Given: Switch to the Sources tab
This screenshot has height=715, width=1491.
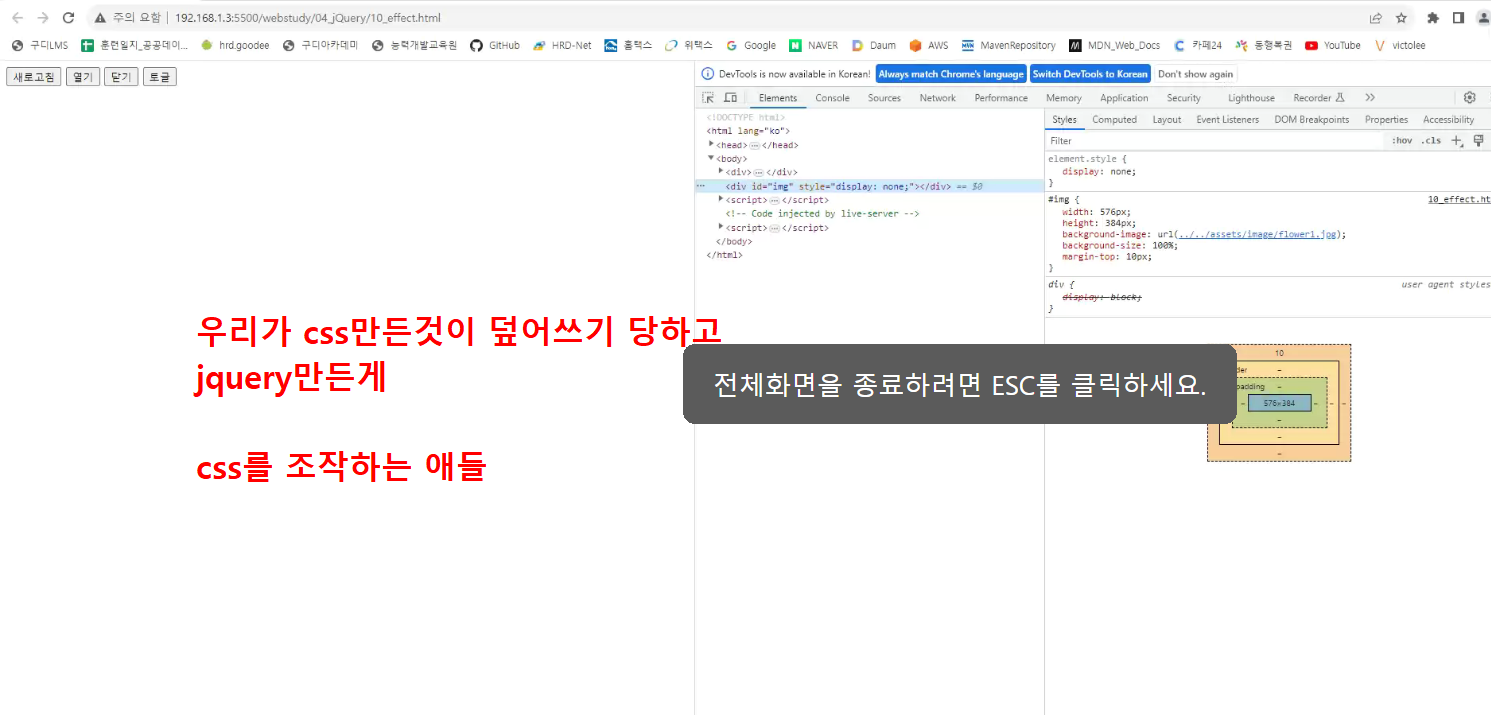Looking at the screenshot, I should pos(884,98).
